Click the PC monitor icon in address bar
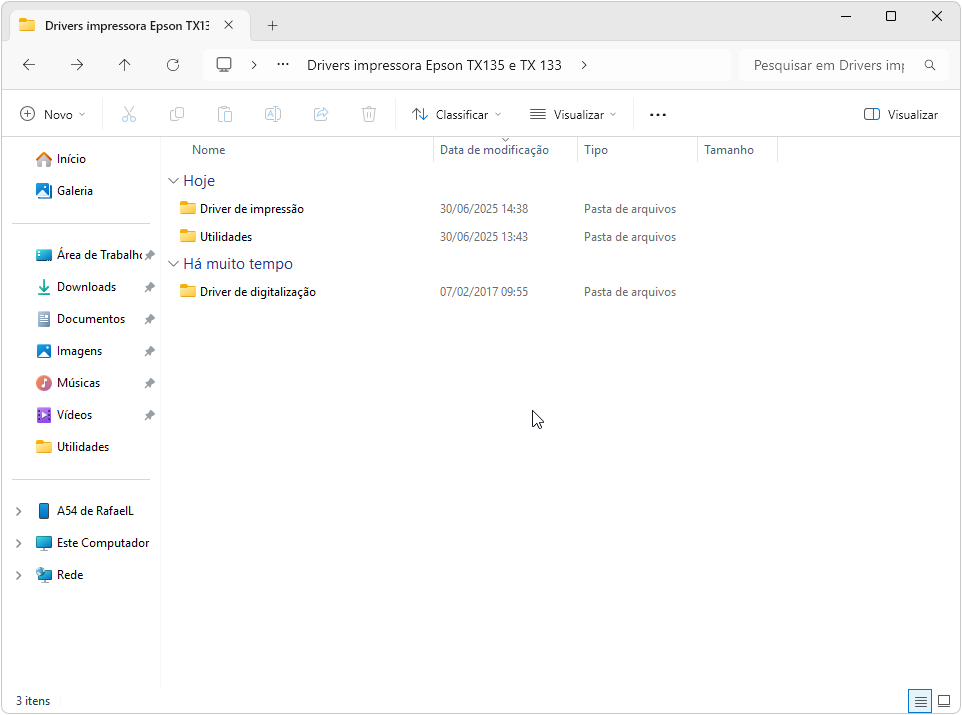Screen dimensions: 962x715 click(224, 65)
